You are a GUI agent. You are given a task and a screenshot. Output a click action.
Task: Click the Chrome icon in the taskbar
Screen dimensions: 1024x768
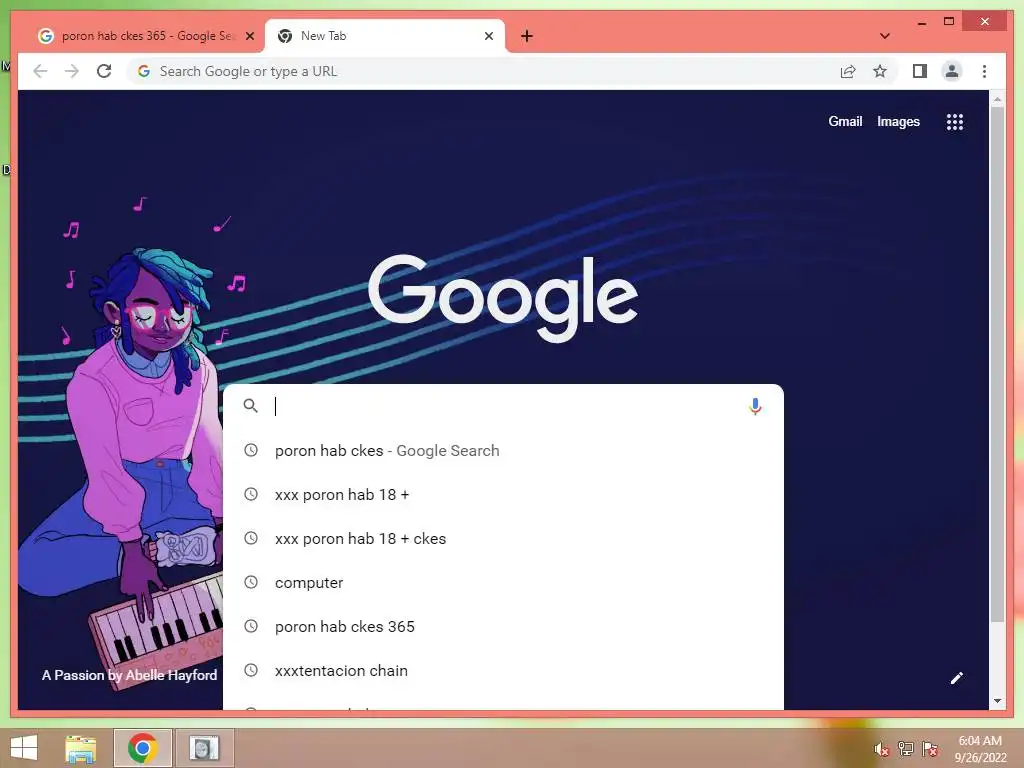pyautogui.click(x=142, y=748)
